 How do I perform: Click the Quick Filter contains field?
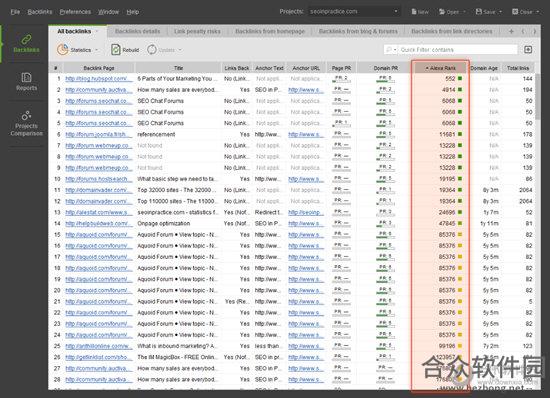(458, 49)
